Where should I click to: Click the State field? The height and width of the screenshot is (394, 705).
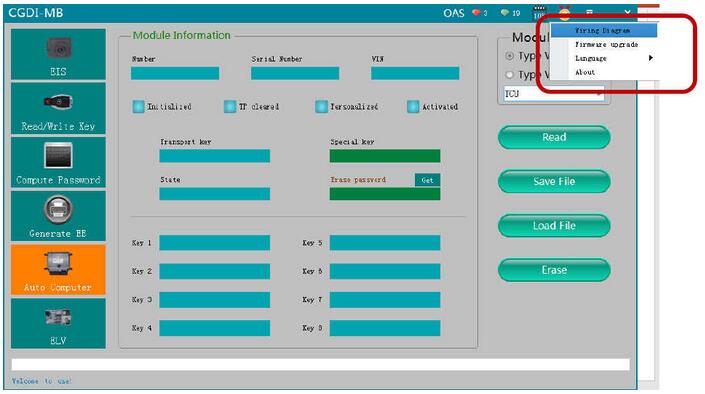coord(214,194)
